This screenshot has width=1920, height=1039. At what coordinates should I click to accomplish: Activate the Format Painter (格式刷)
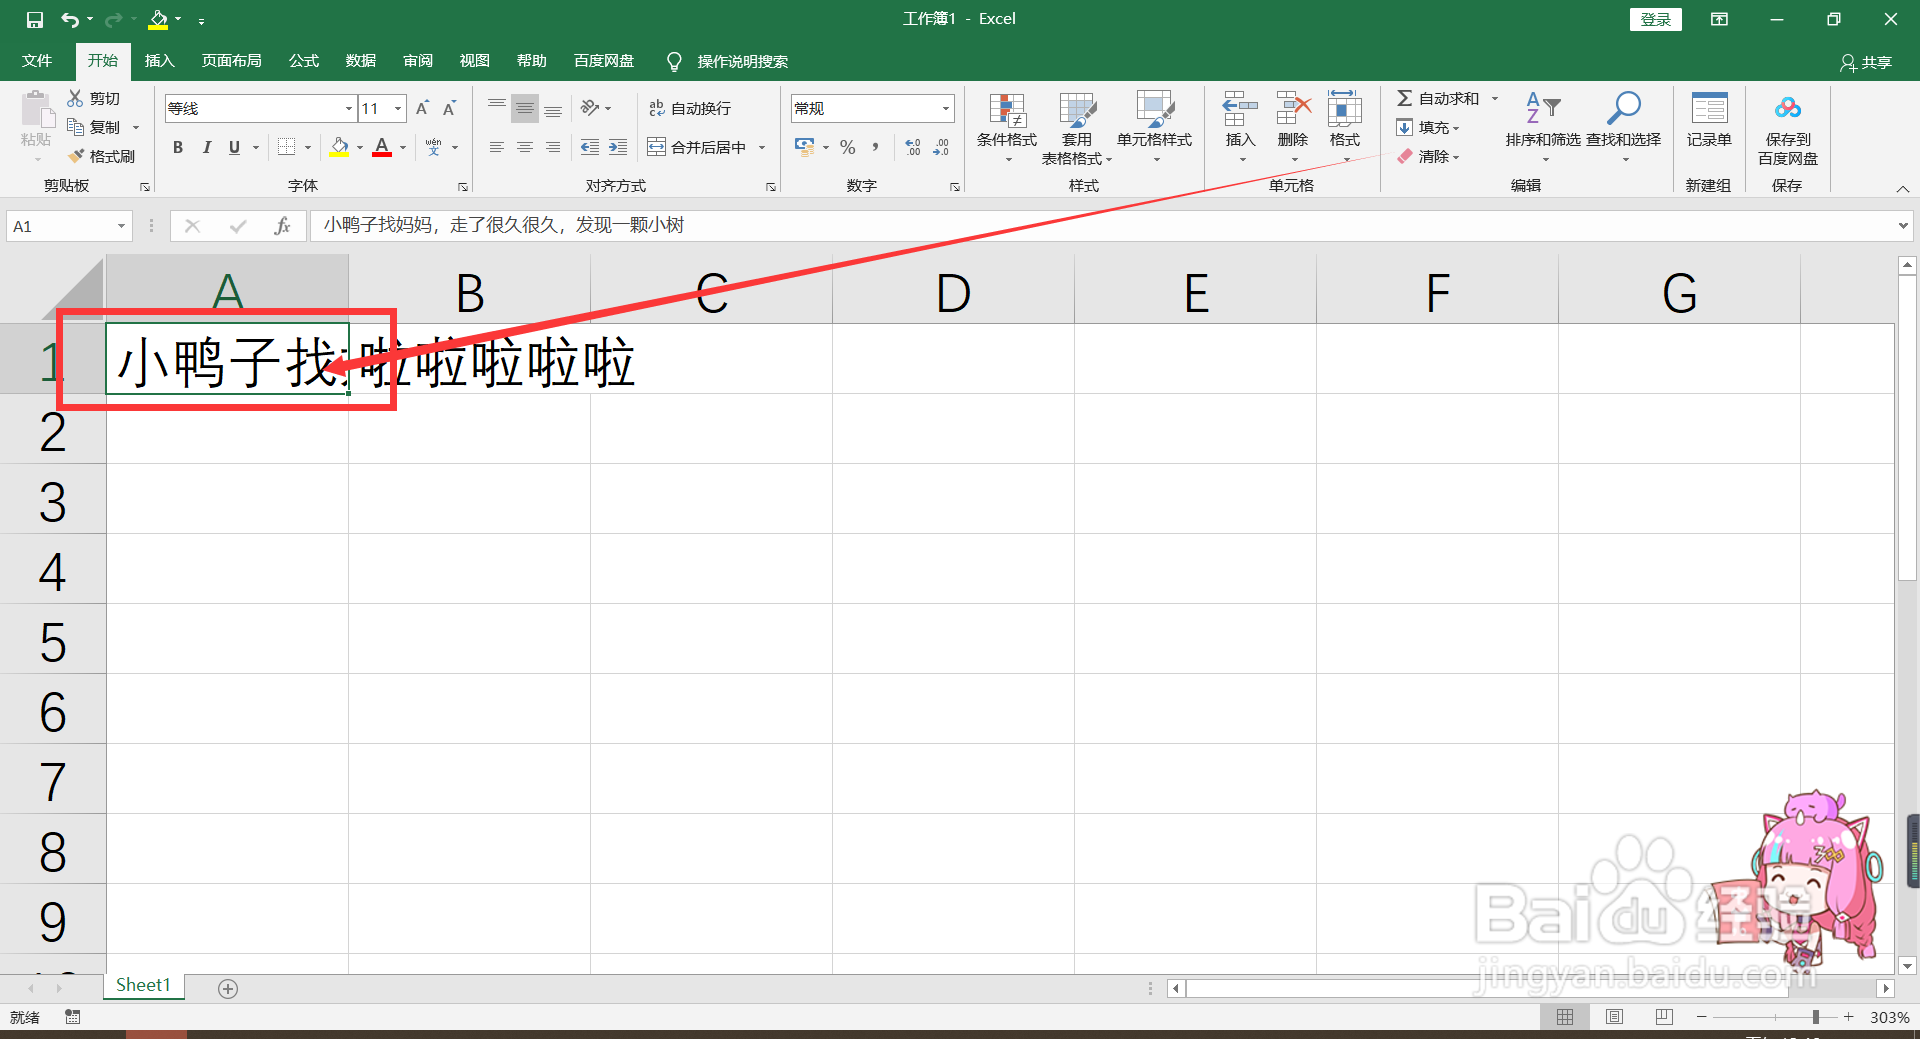tap(103, 156)
